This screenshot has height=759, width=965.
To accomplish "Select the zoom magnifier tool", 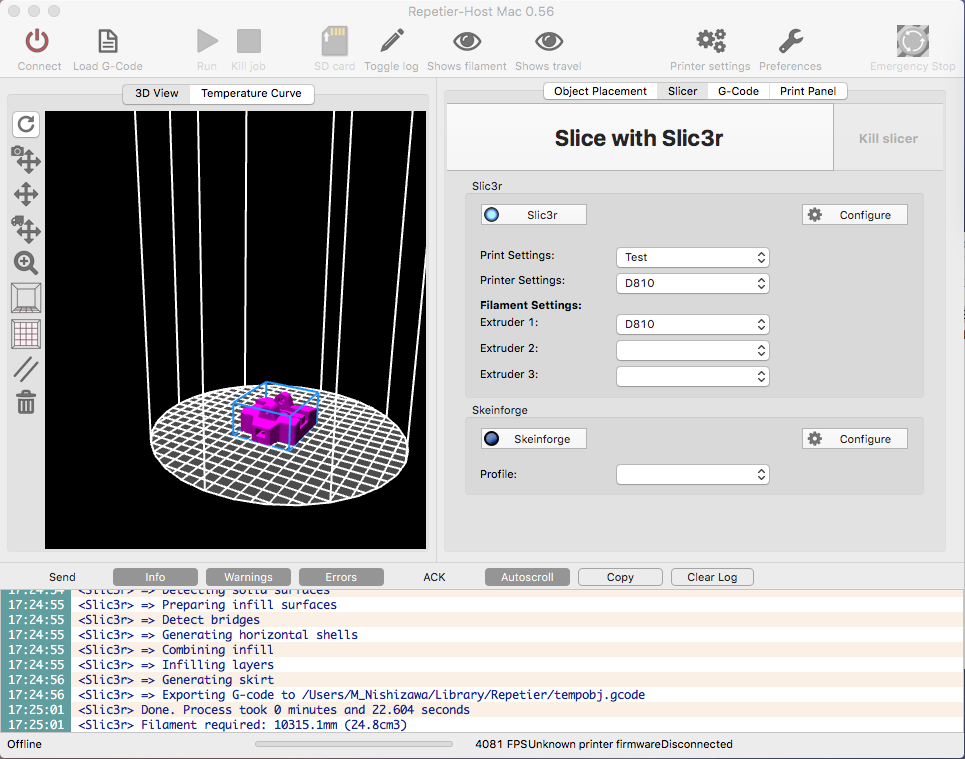I will 26,263.
